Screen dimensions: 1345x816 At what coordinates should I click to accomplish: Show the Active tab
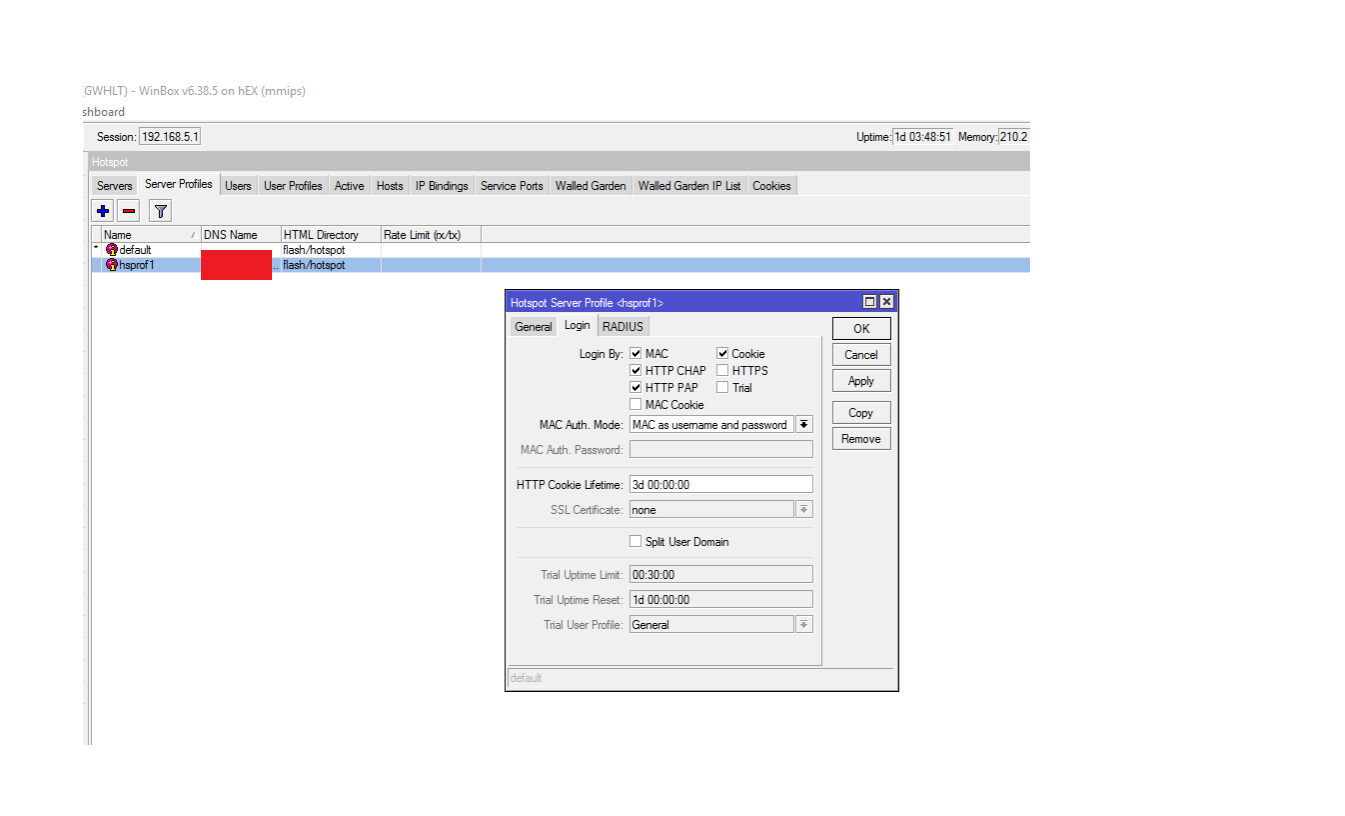349,186
